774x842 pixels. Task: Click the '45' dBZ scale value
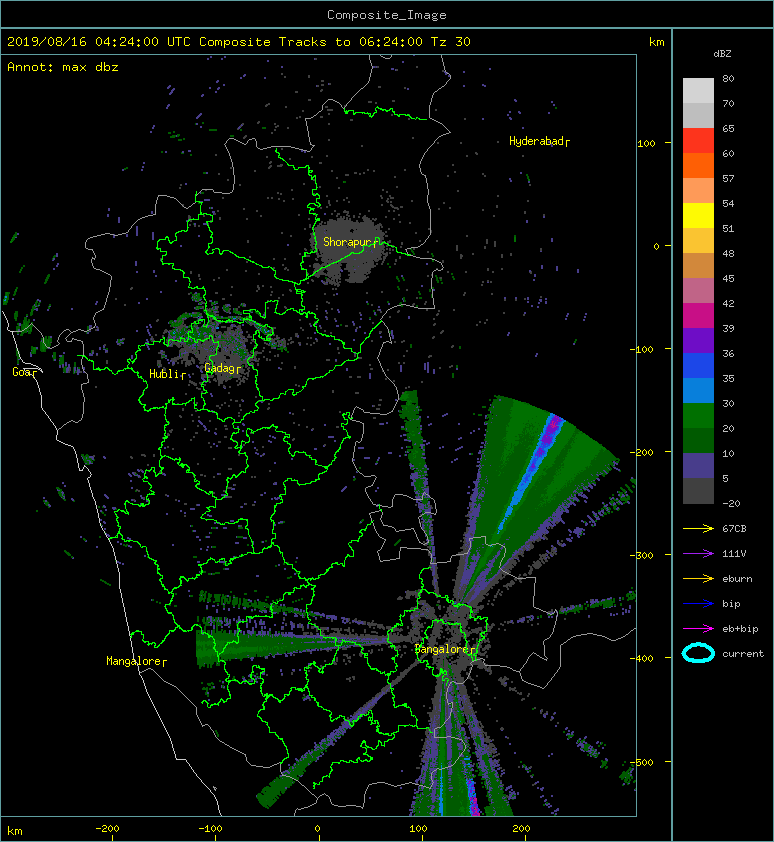(x=728, y=278)
